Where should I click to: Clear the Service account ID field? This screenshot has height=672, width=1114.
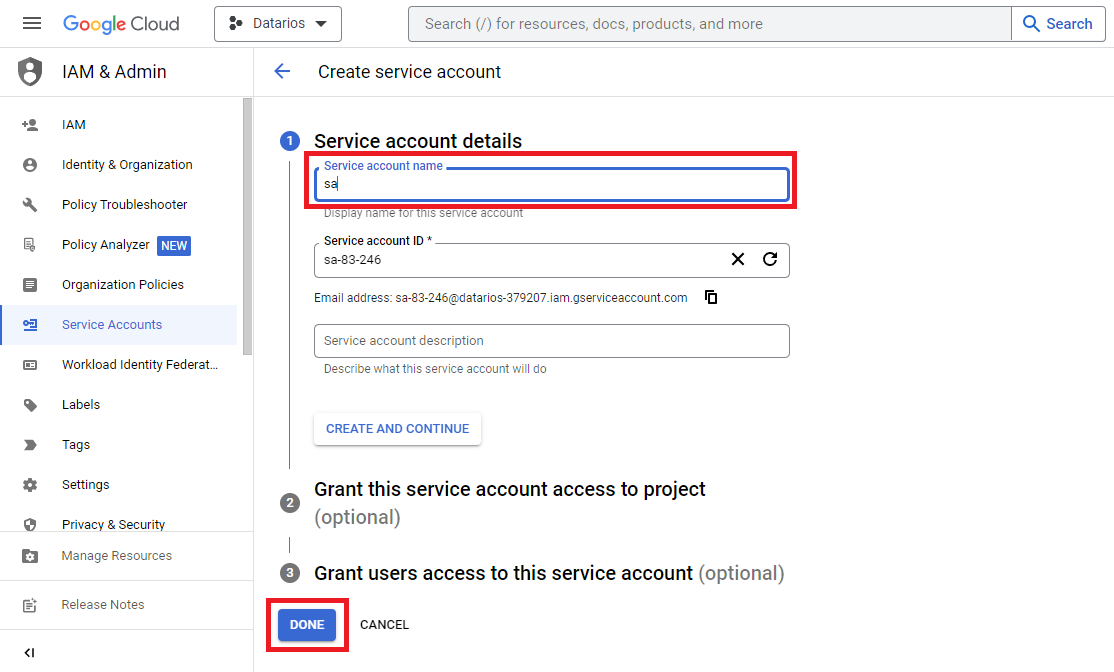pyautogui.click(x=738, y=259)
